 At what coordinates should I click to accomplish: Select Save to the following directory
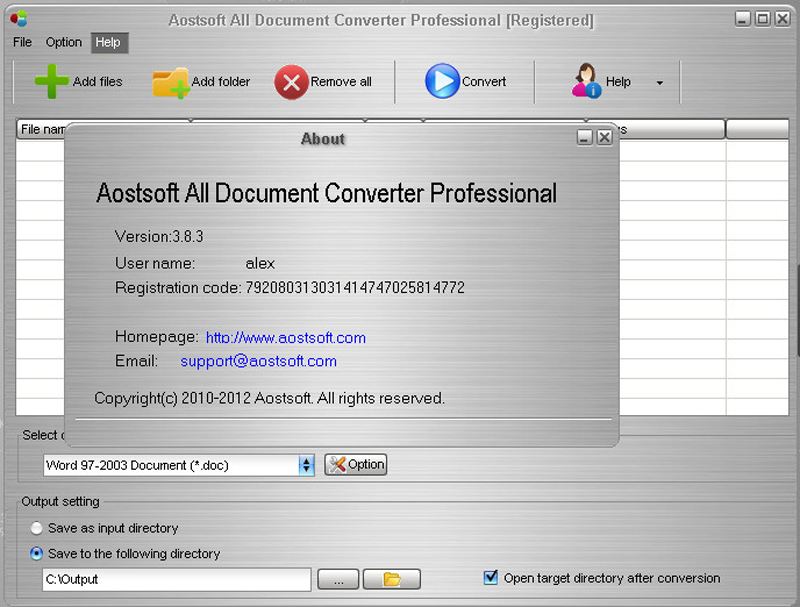coord(37,553)
